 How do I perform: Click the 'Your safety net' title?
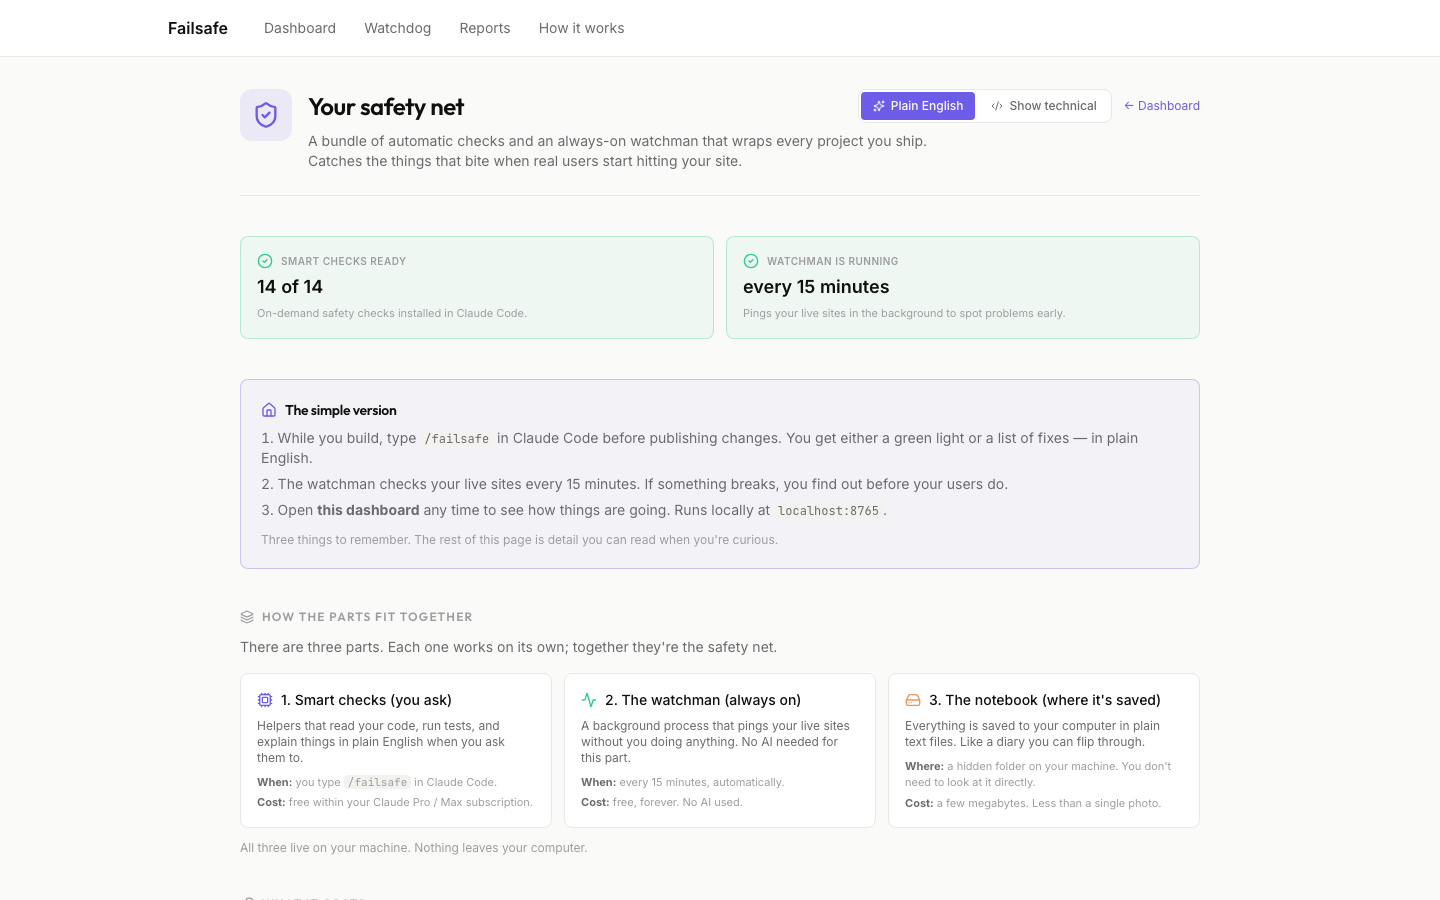386,107
